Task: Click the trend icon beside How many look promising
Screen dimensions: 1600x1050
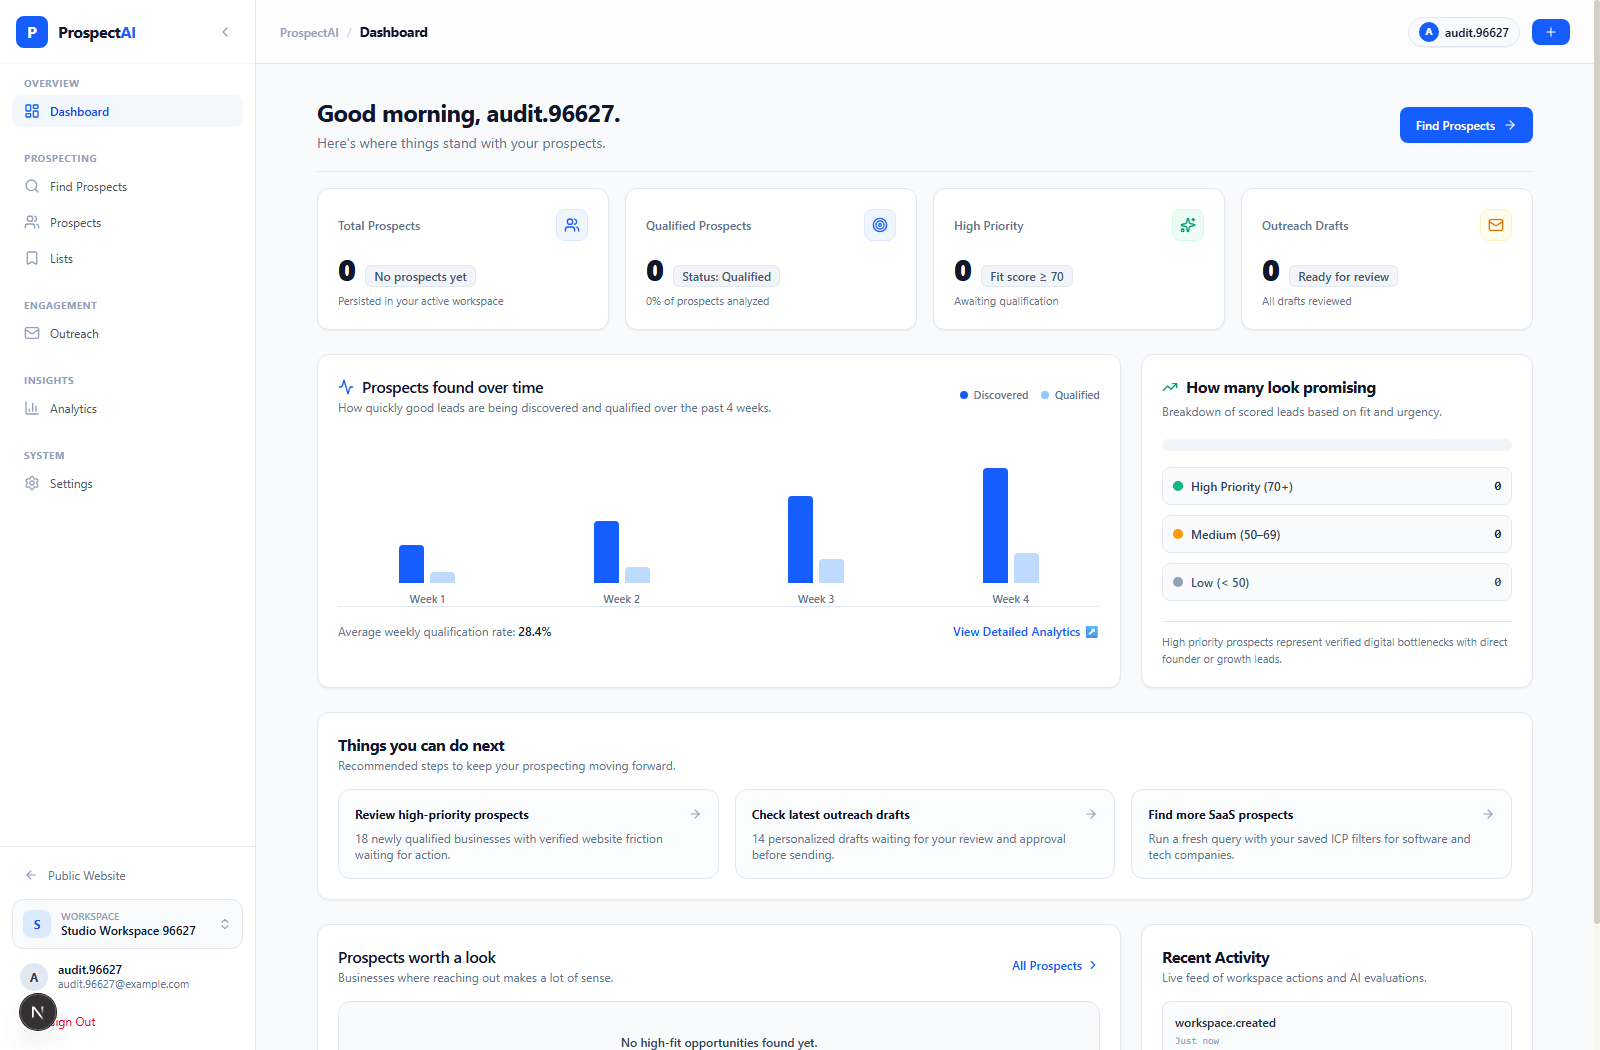Action: point(1170,387)
